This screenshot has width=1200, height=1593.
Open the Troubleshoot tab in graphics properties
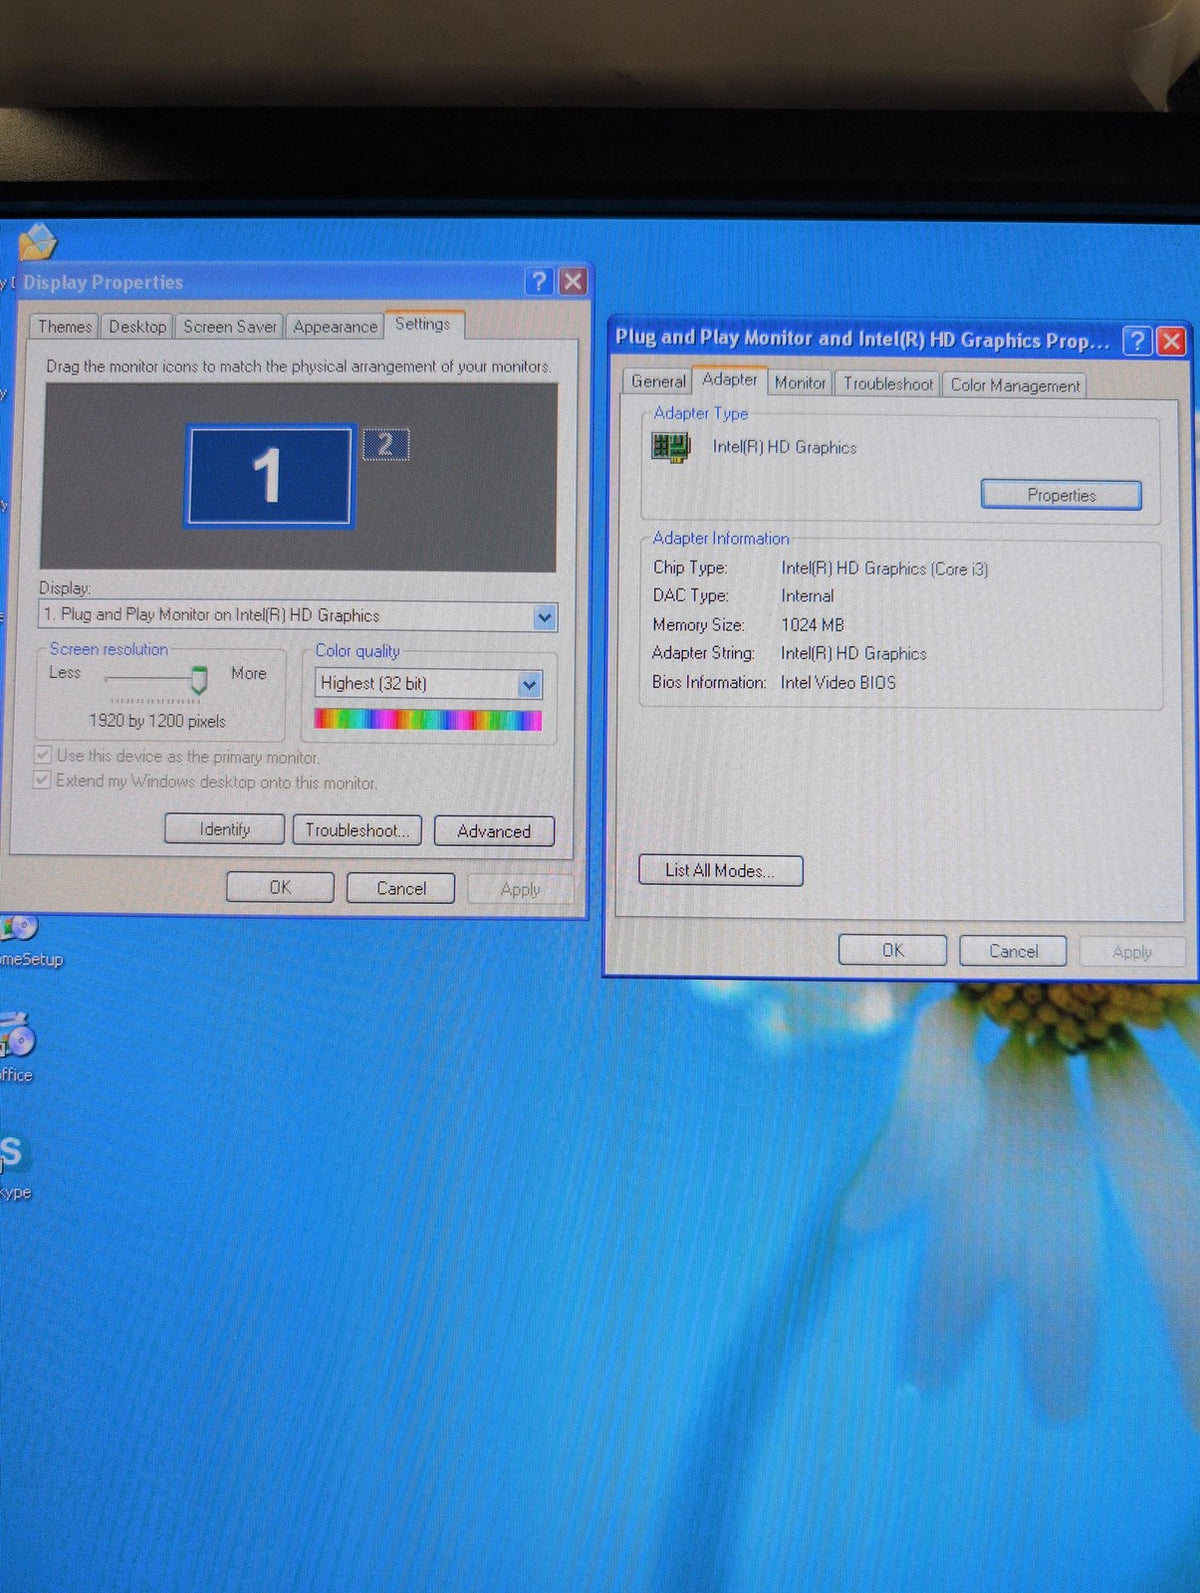pos(888,384)
